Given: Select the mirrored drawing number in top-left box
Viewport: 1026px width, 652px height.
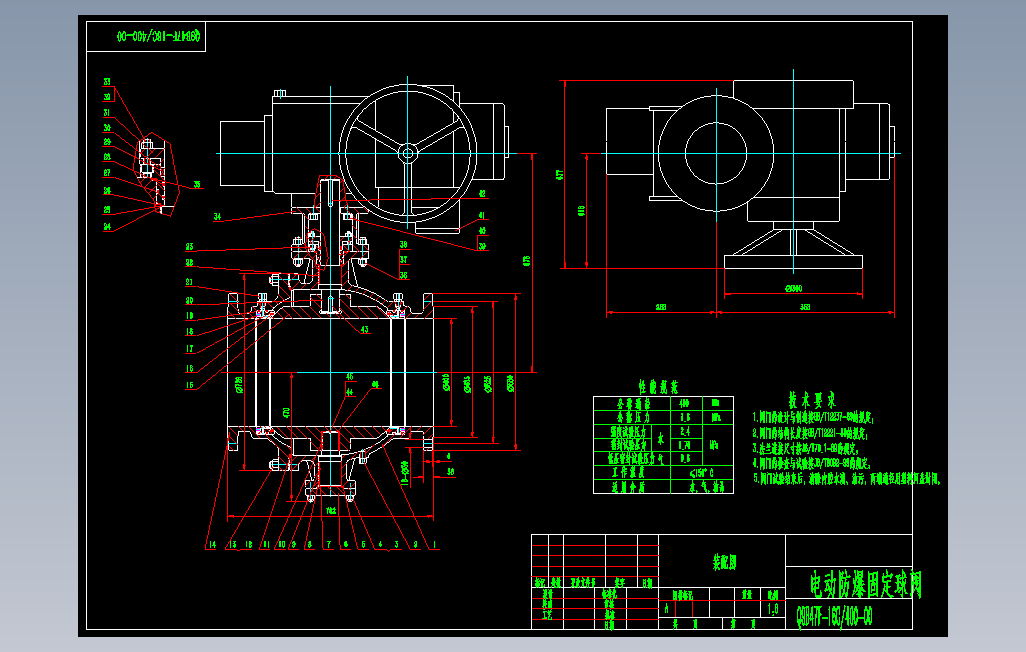Looking at the screenshot, I should (158, 36).
